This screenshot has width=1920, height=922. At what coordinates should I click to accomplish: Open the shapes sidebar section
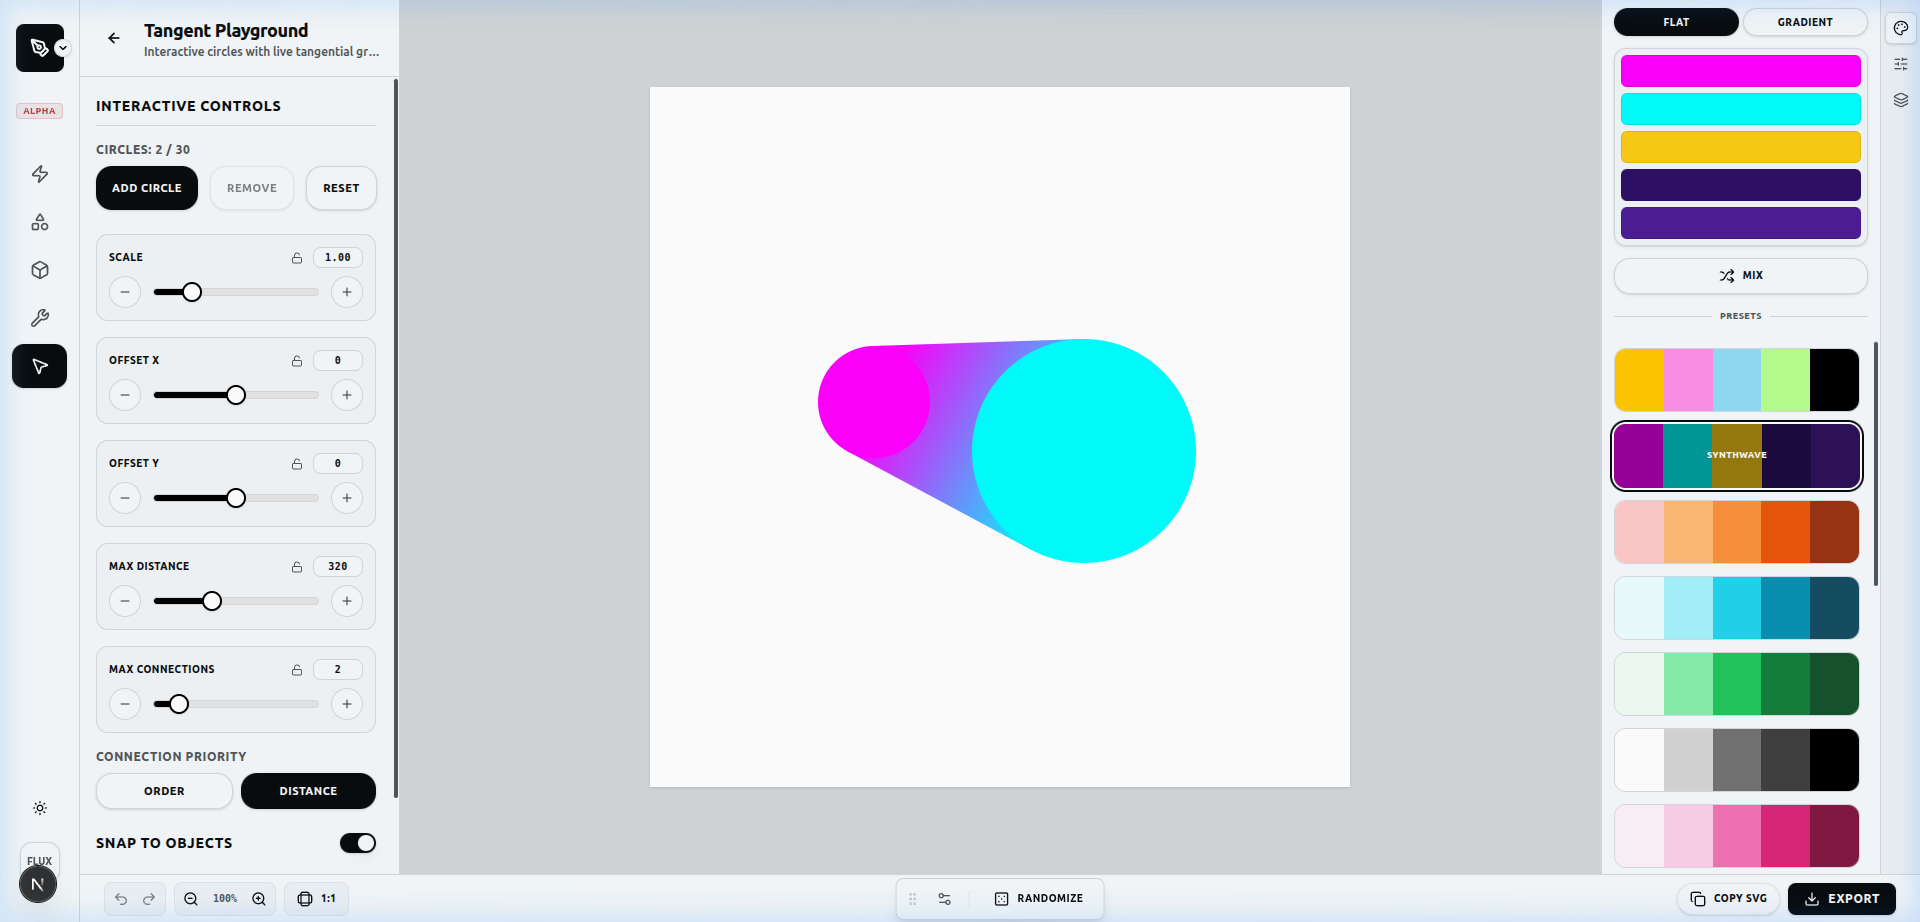click(40, 222)
